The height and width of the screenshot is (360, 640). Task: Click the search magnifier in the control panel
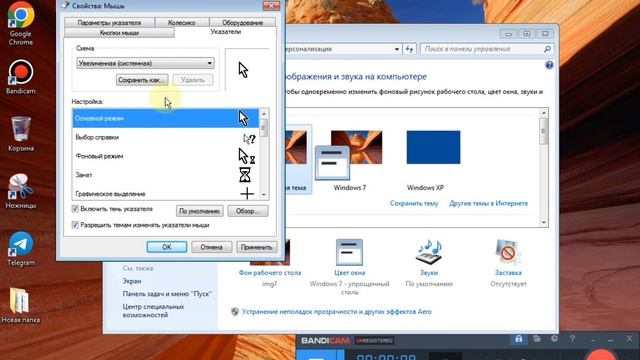click(x=547, y=49)
